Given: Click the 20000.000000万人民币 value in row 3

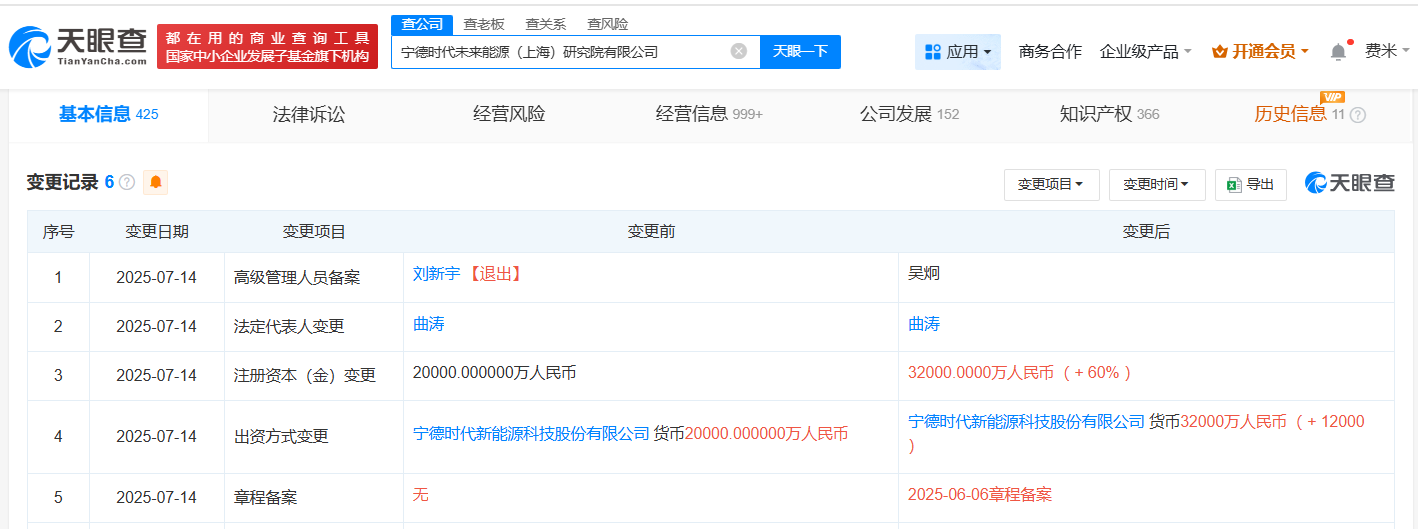Looking at the screenshot, I should pos(494,372).
